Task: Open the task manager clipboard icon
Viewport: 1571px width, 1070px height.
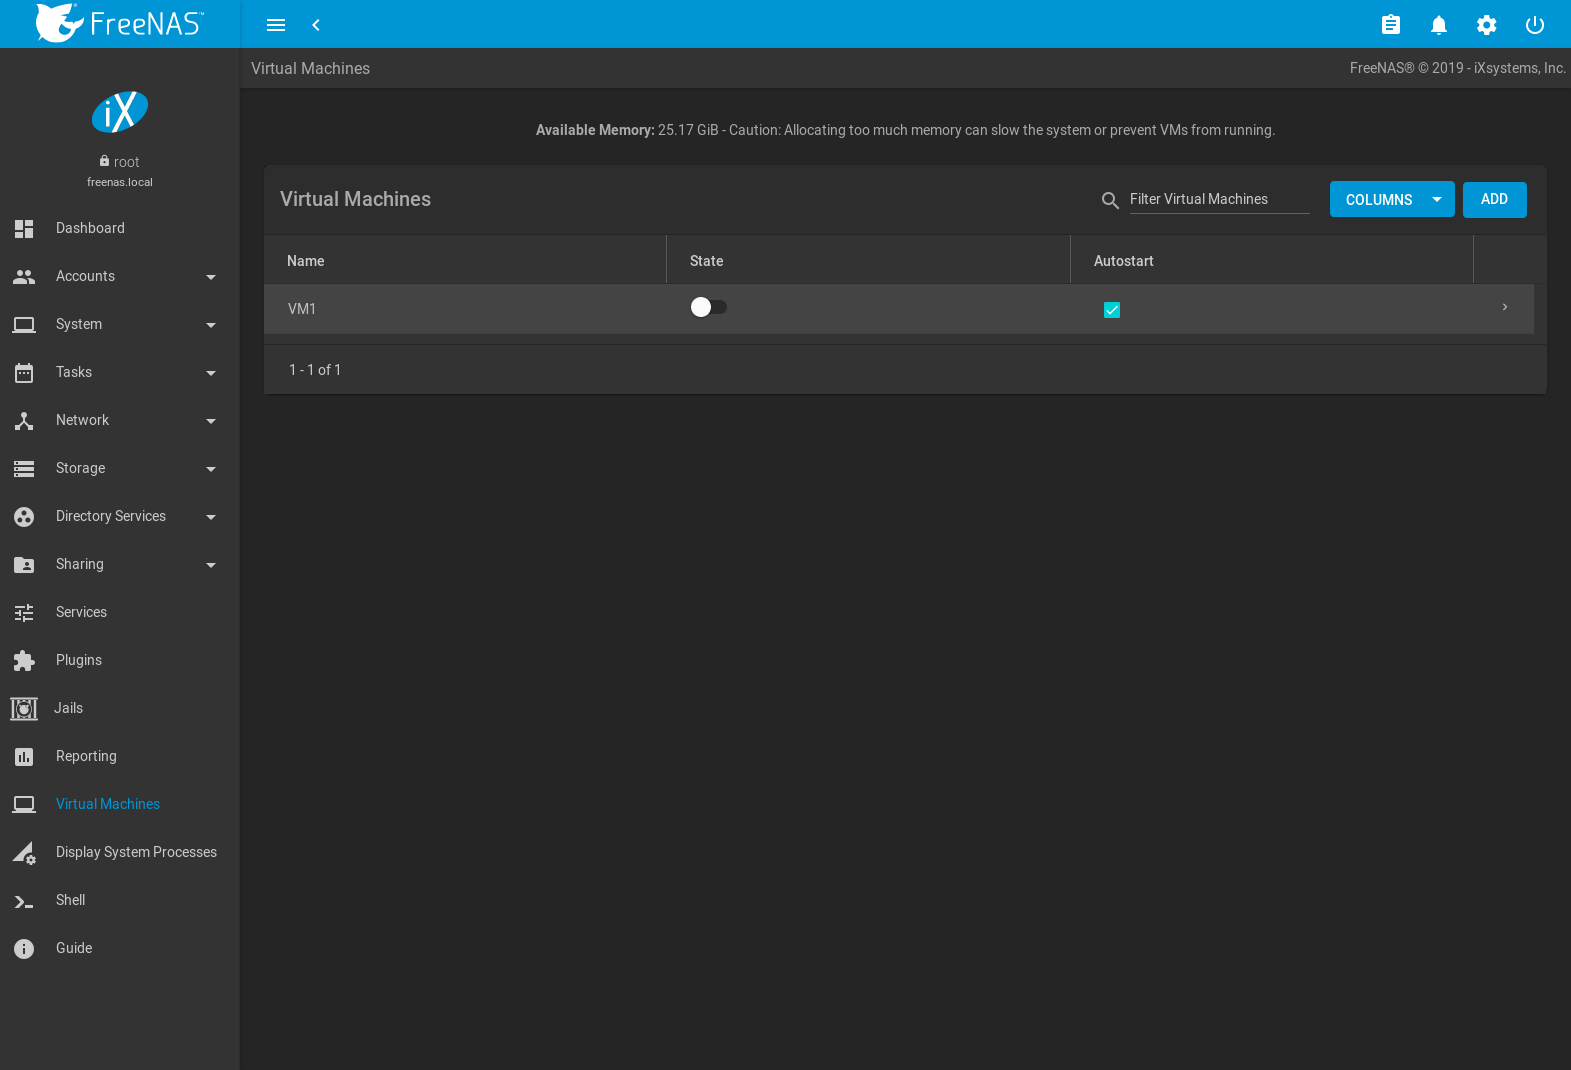Action: 1390,25
